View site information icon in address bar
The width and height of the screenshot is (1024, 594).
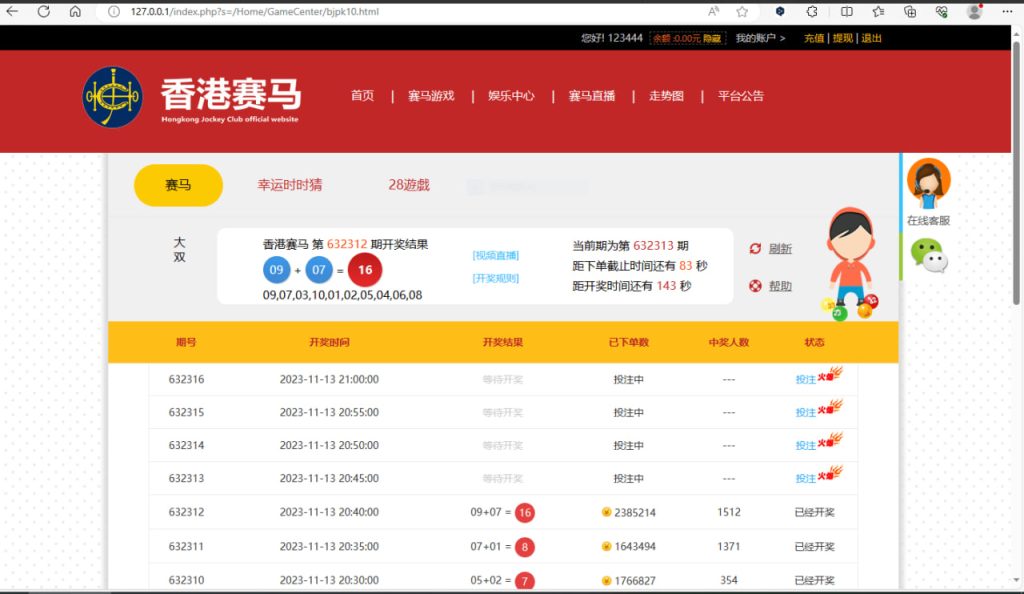click(x=114, y=11)
